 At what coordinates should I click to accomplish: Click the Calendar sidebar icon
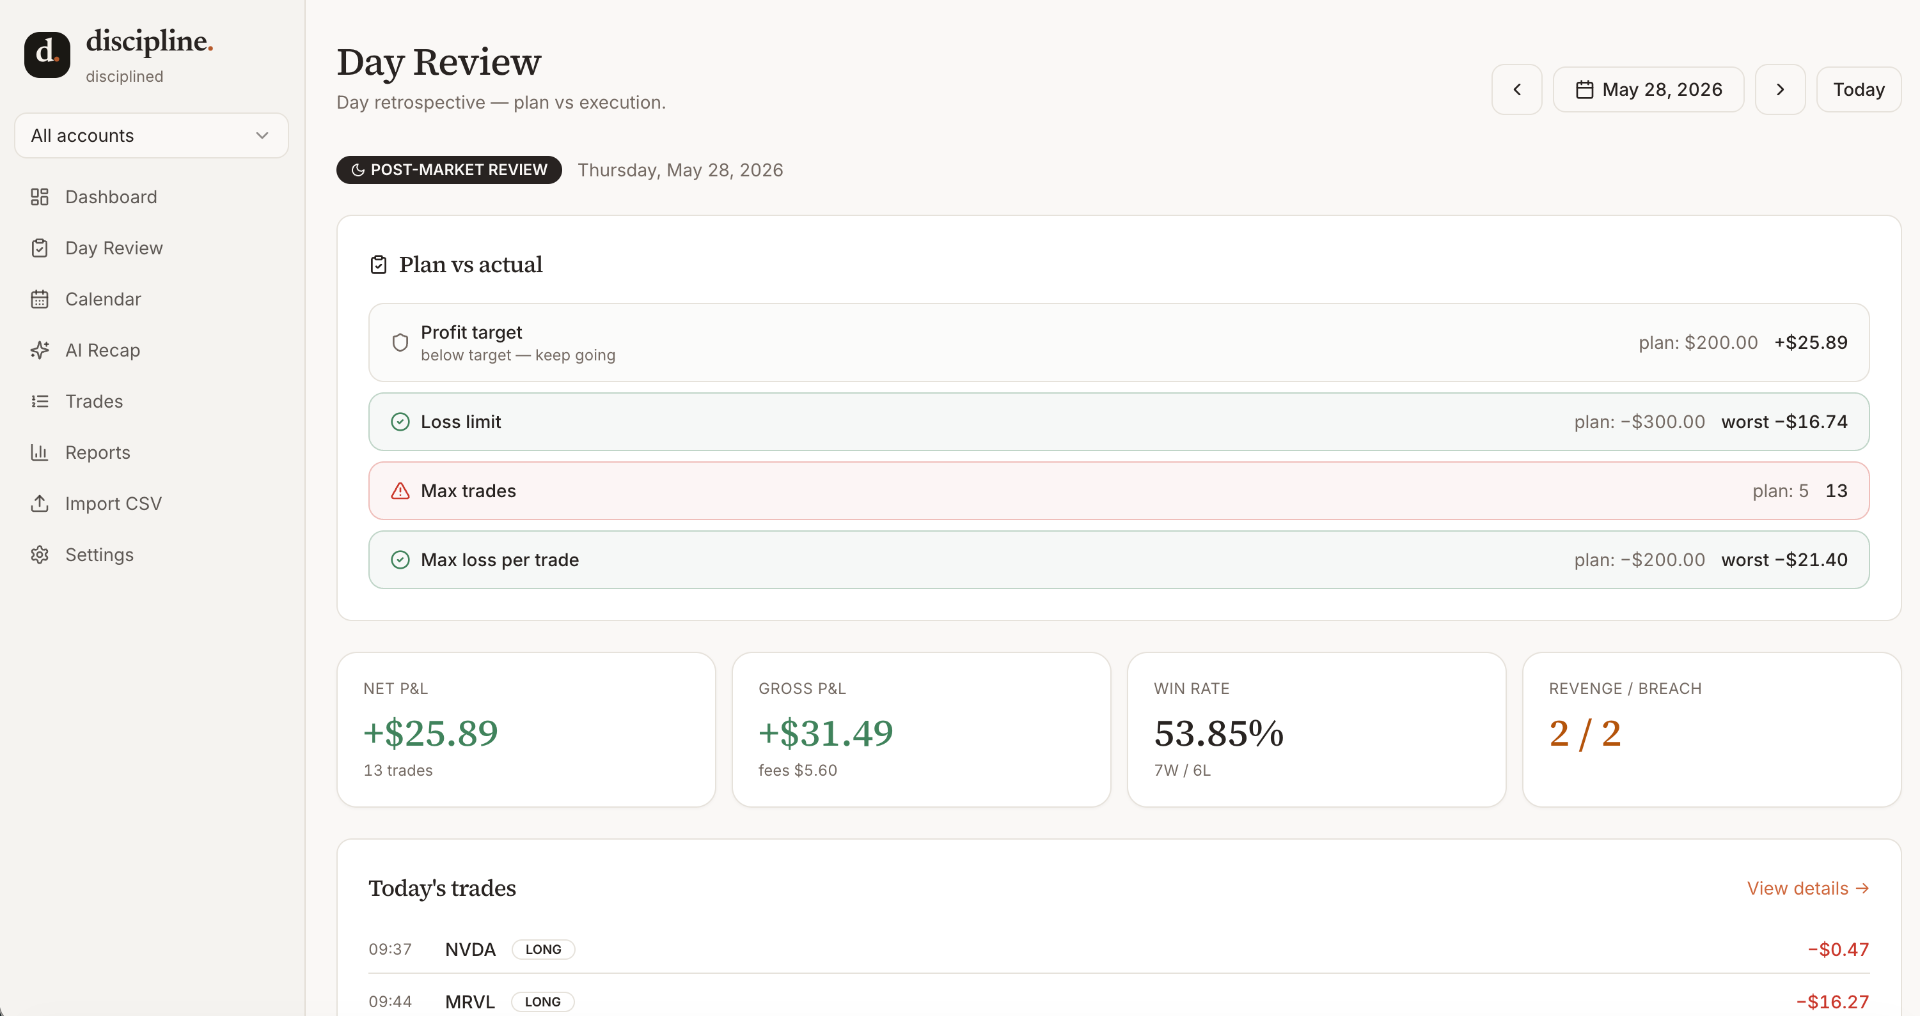tap(40, 299)
